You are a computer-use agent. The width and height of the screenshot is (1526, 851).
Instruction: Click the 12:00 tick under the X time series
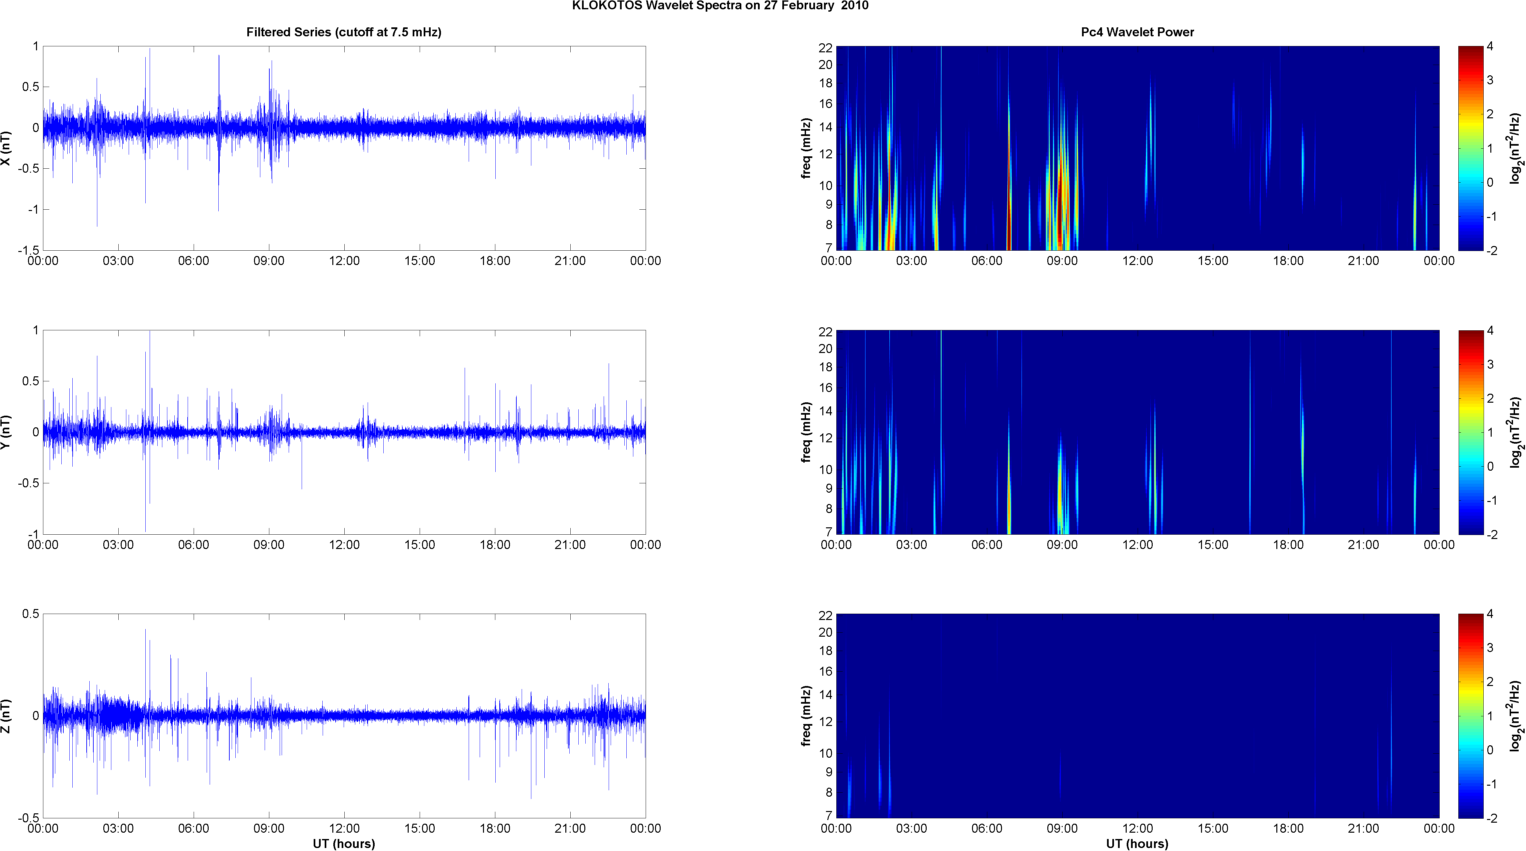344,261
